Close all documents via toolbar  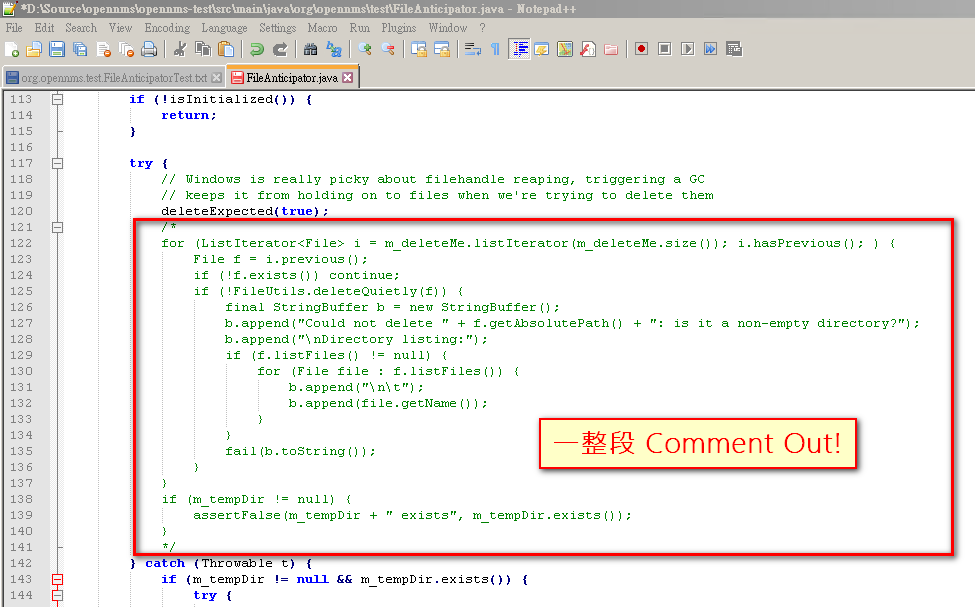pyautogui.click(x=126, y=49)
